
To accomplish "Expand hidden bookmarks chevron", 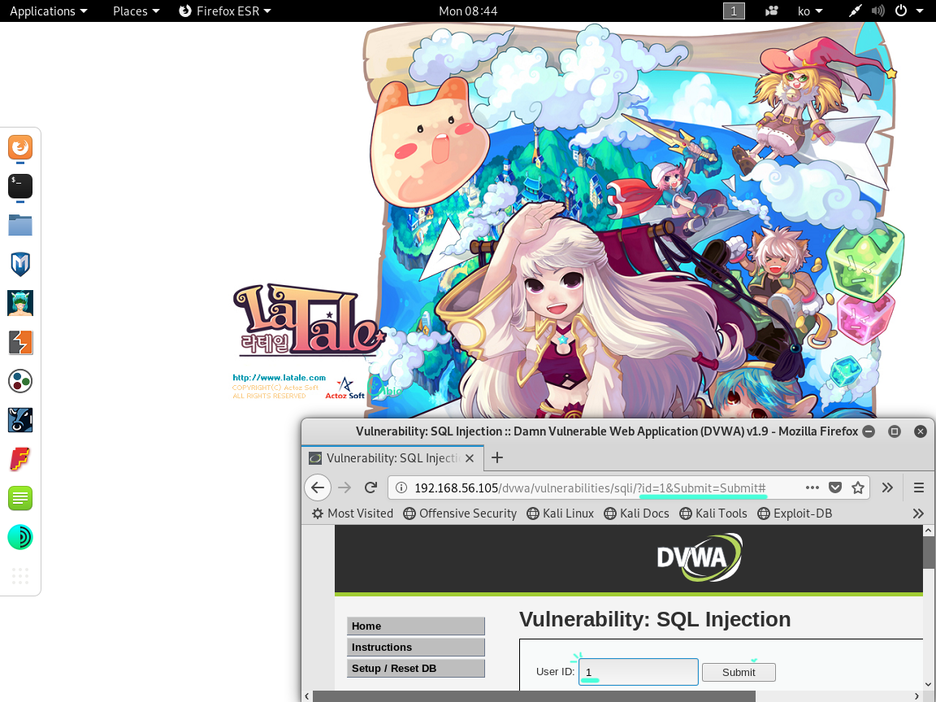I will [917, 513].
